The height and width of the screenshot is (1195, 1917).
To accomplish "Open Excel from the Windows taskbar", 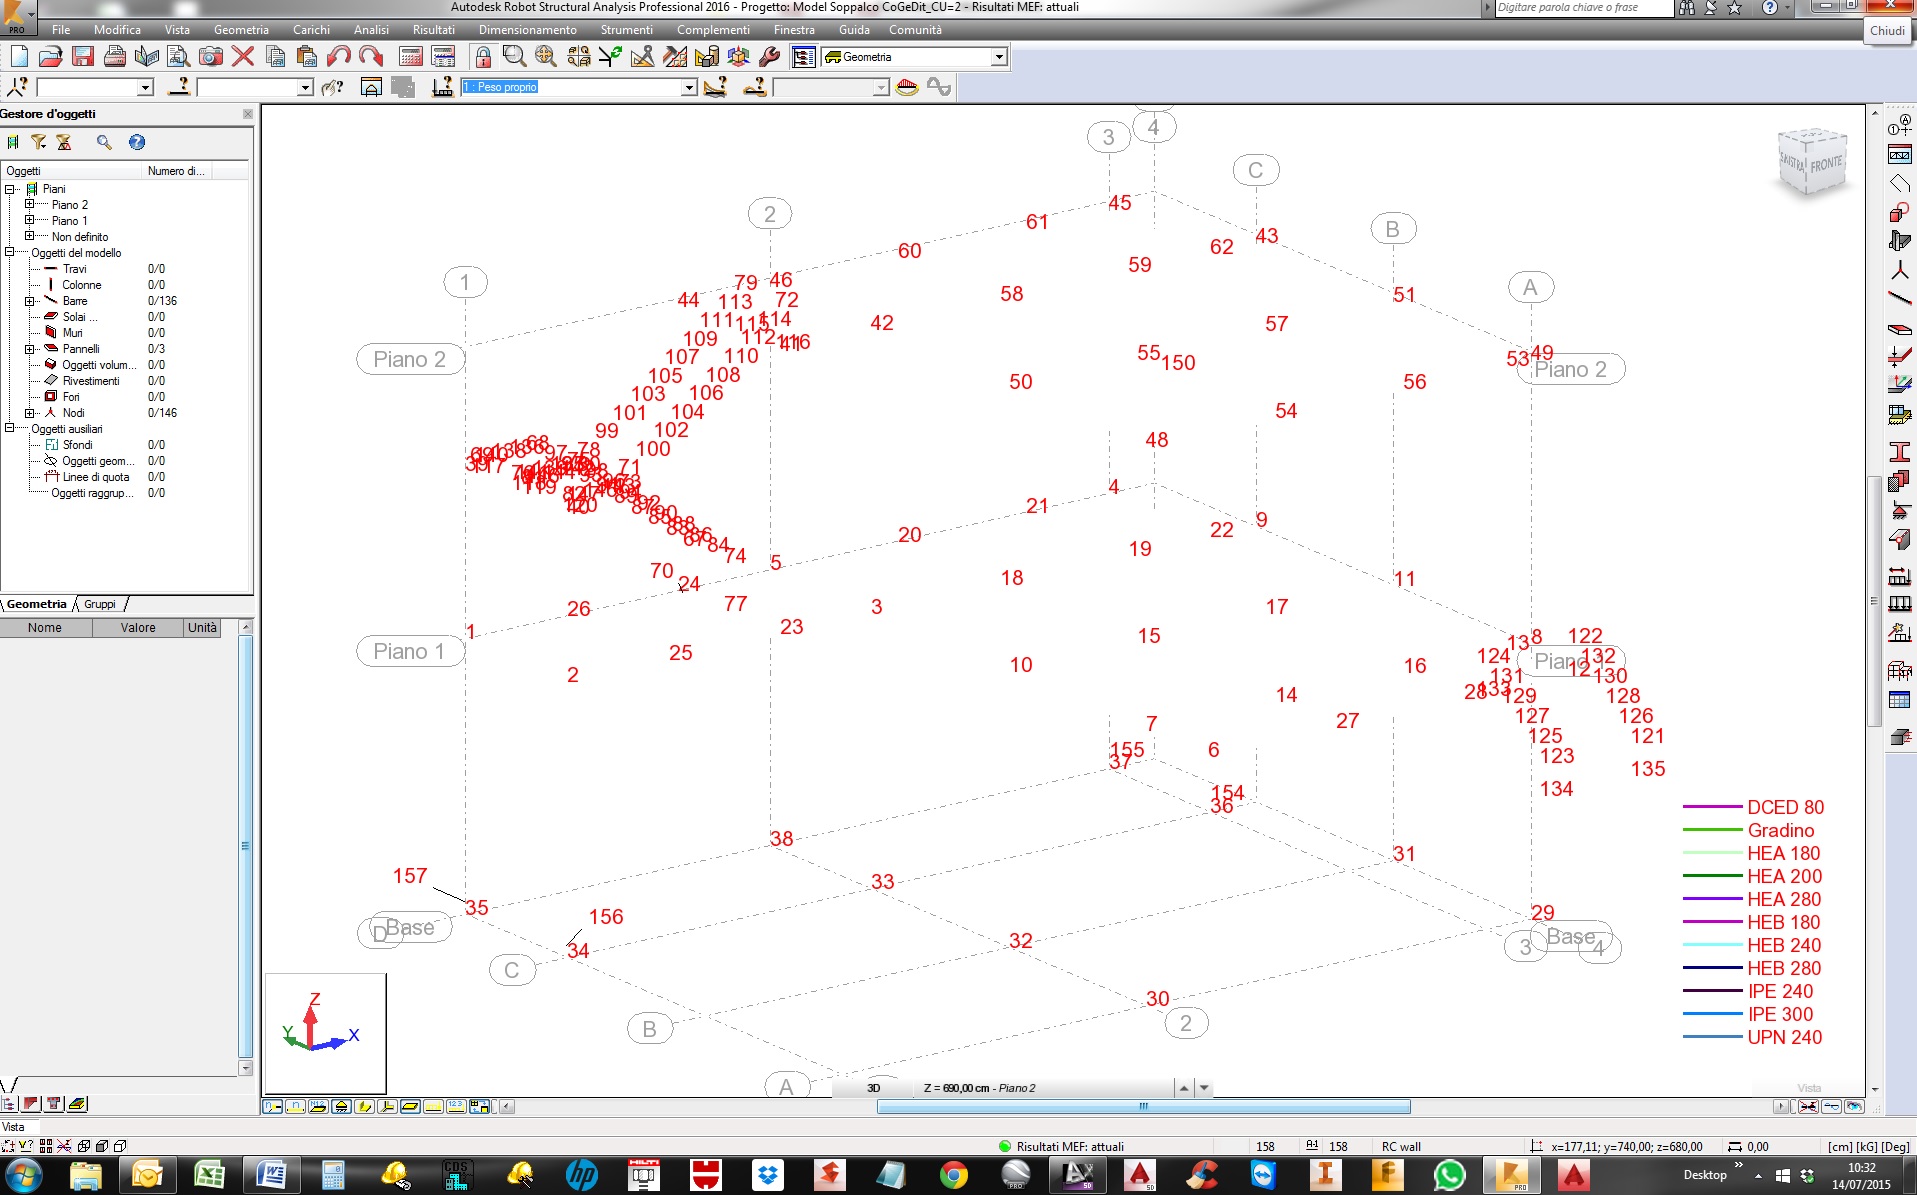I will click(x=209, y=1175).
